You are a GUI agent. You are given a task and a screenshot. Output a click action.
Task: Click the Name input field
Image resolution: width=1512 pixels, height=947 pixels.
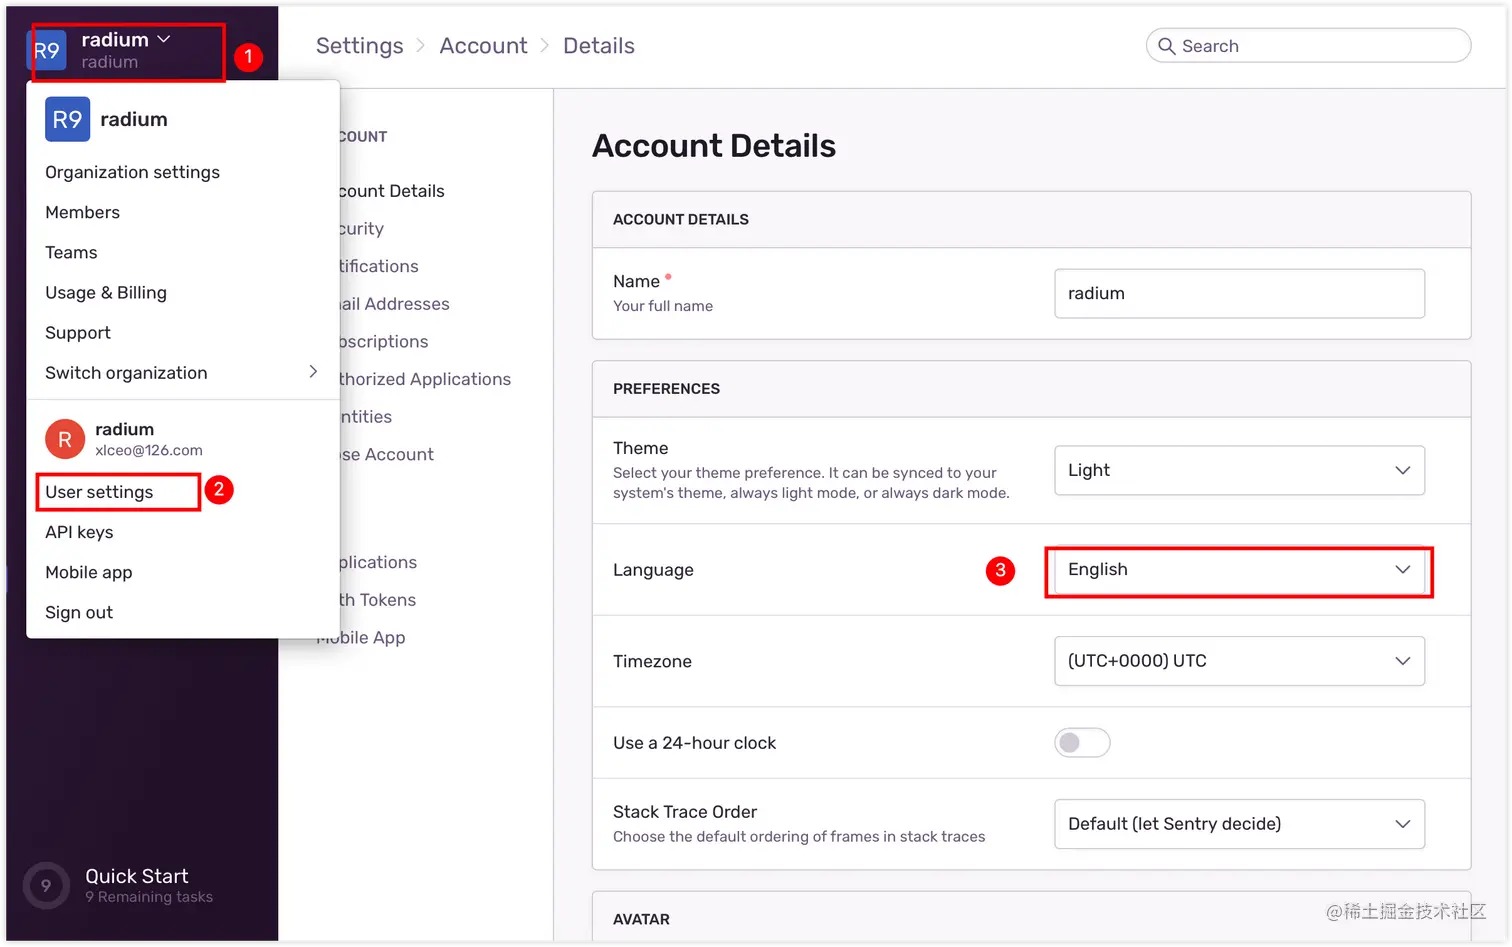coord(1239,293)
